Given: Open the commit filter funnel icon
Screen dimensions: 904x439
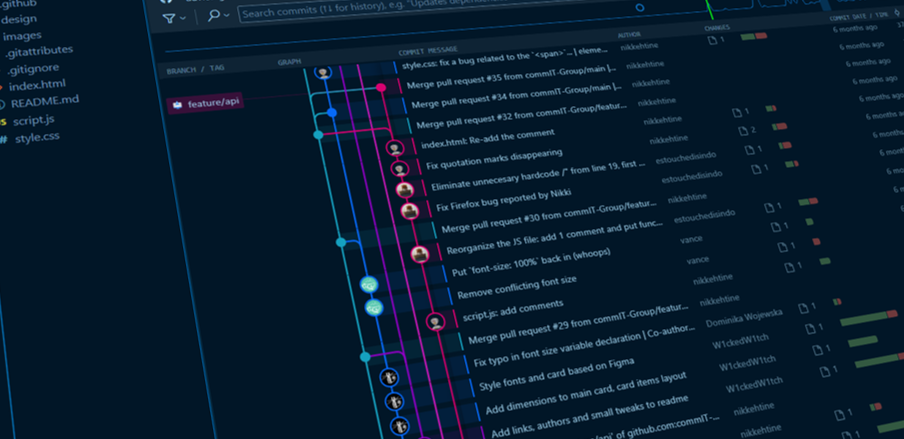Looking at the screenshot, I should [x=168, y=18].
